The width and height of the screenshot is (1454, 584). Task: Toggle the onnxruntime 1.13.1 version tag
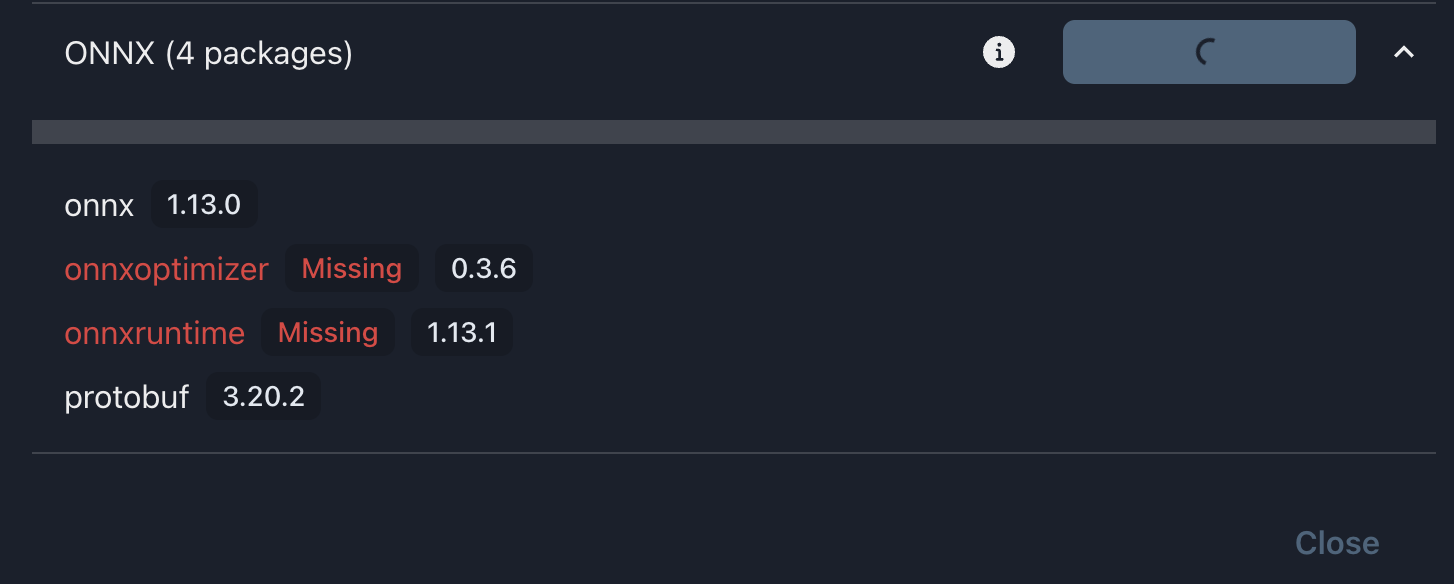[x=462, y=332]
